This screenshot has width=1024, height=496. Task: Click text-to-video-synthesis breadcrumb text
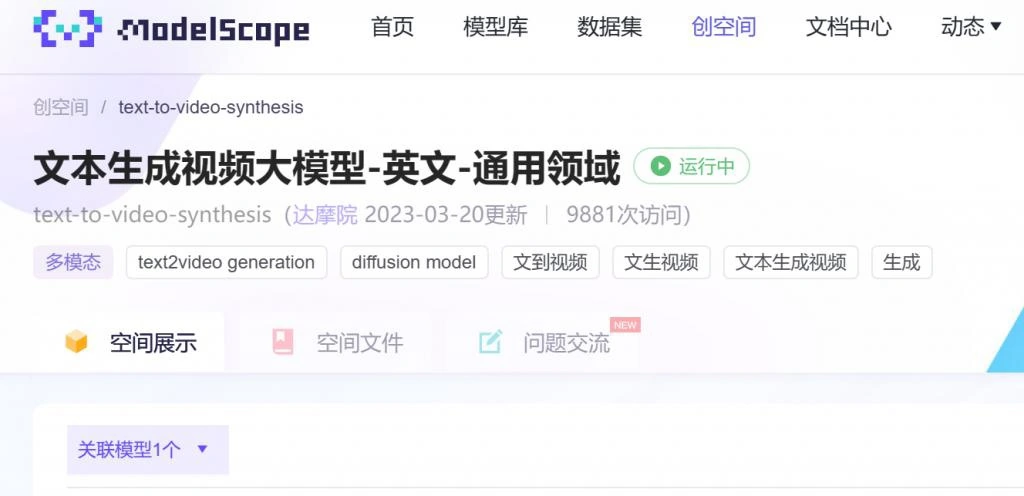[x=211, y=107]
